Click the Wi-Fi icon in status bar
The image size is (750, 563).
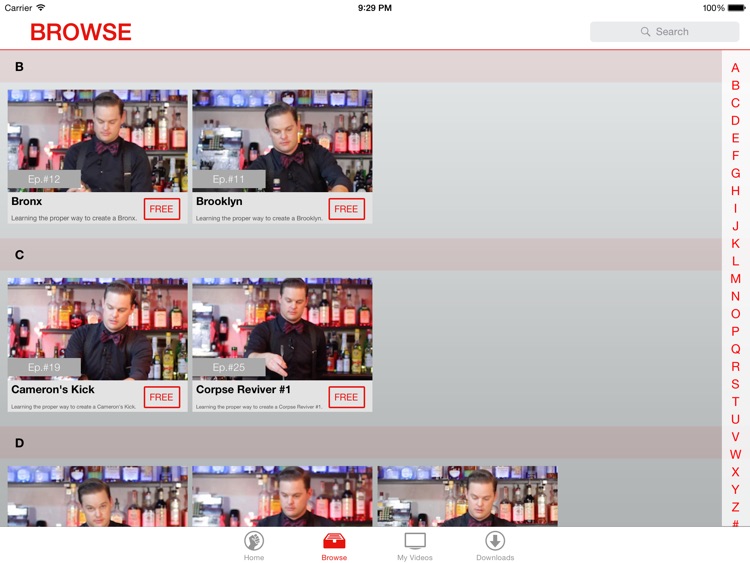[x=41, y=8]
